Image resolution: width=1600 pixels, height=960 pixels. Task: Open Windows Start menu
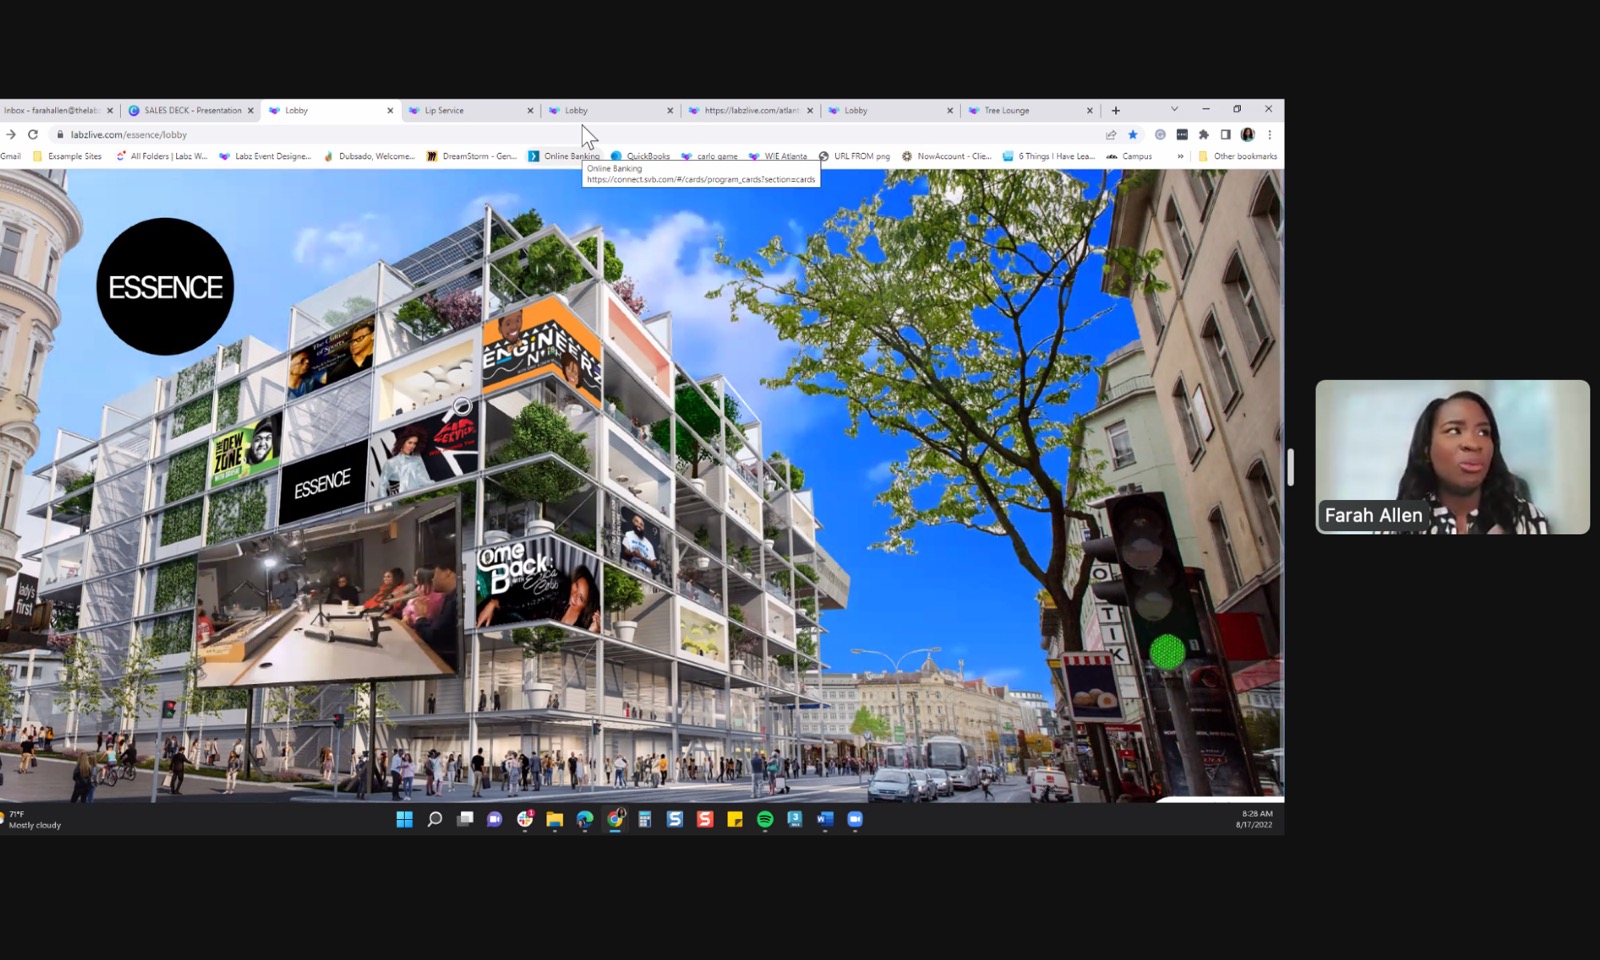(x=404, y=819)
